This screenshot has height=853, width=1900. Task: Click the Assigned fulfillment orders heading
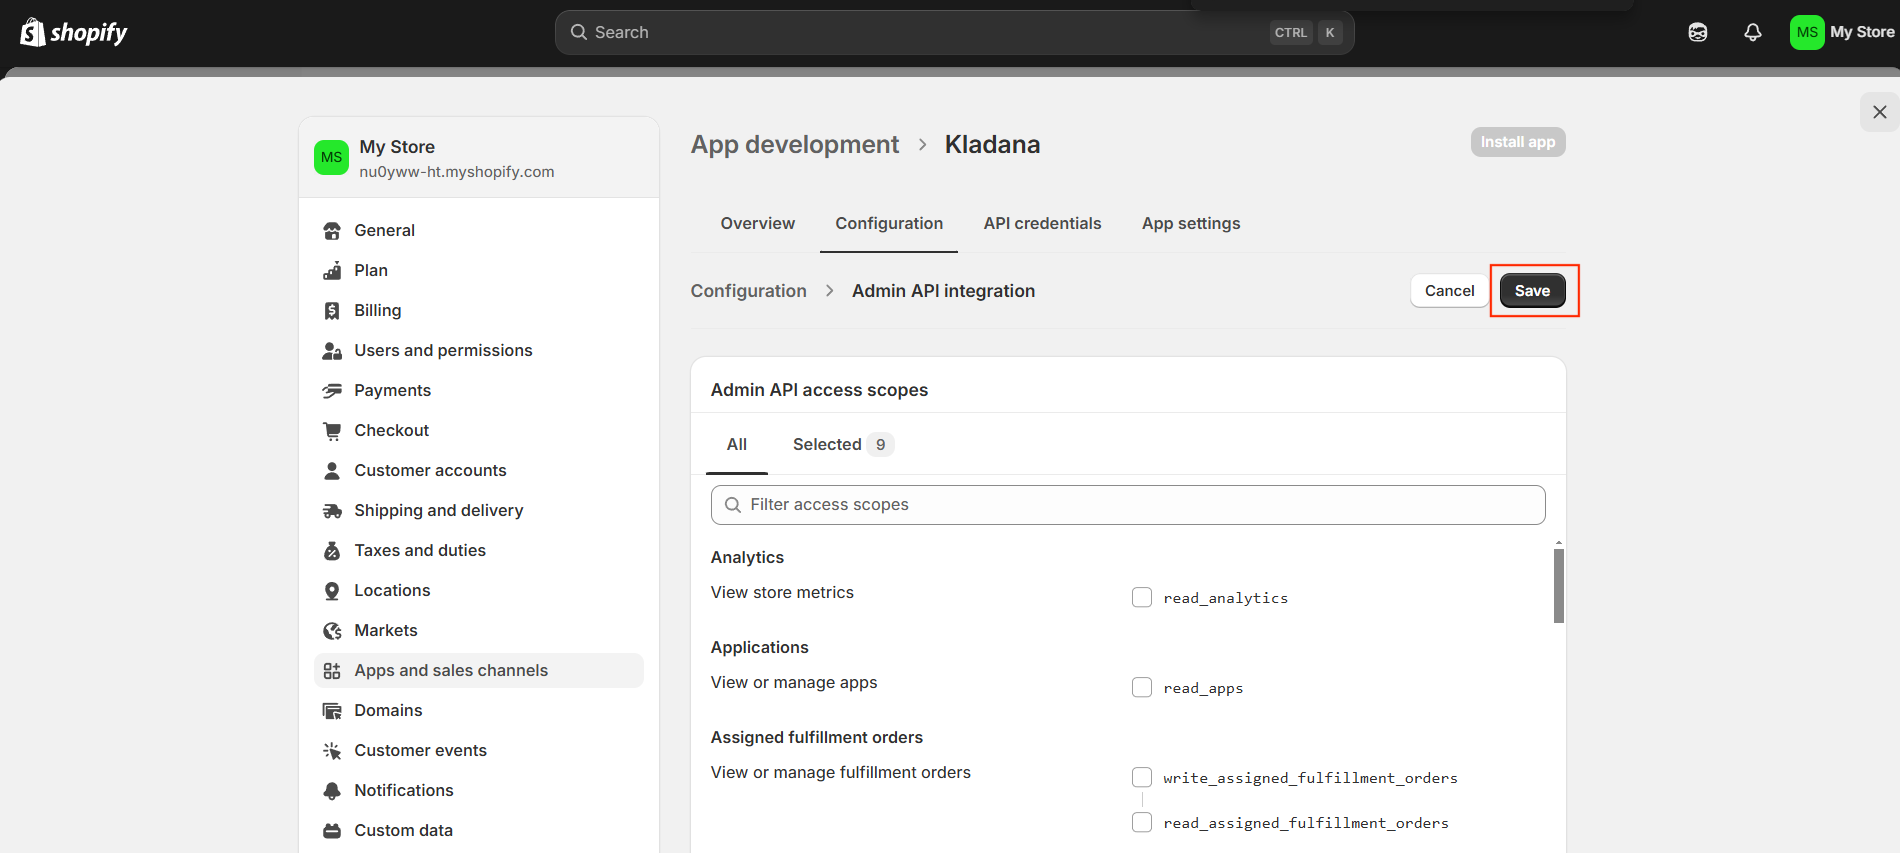817,738
